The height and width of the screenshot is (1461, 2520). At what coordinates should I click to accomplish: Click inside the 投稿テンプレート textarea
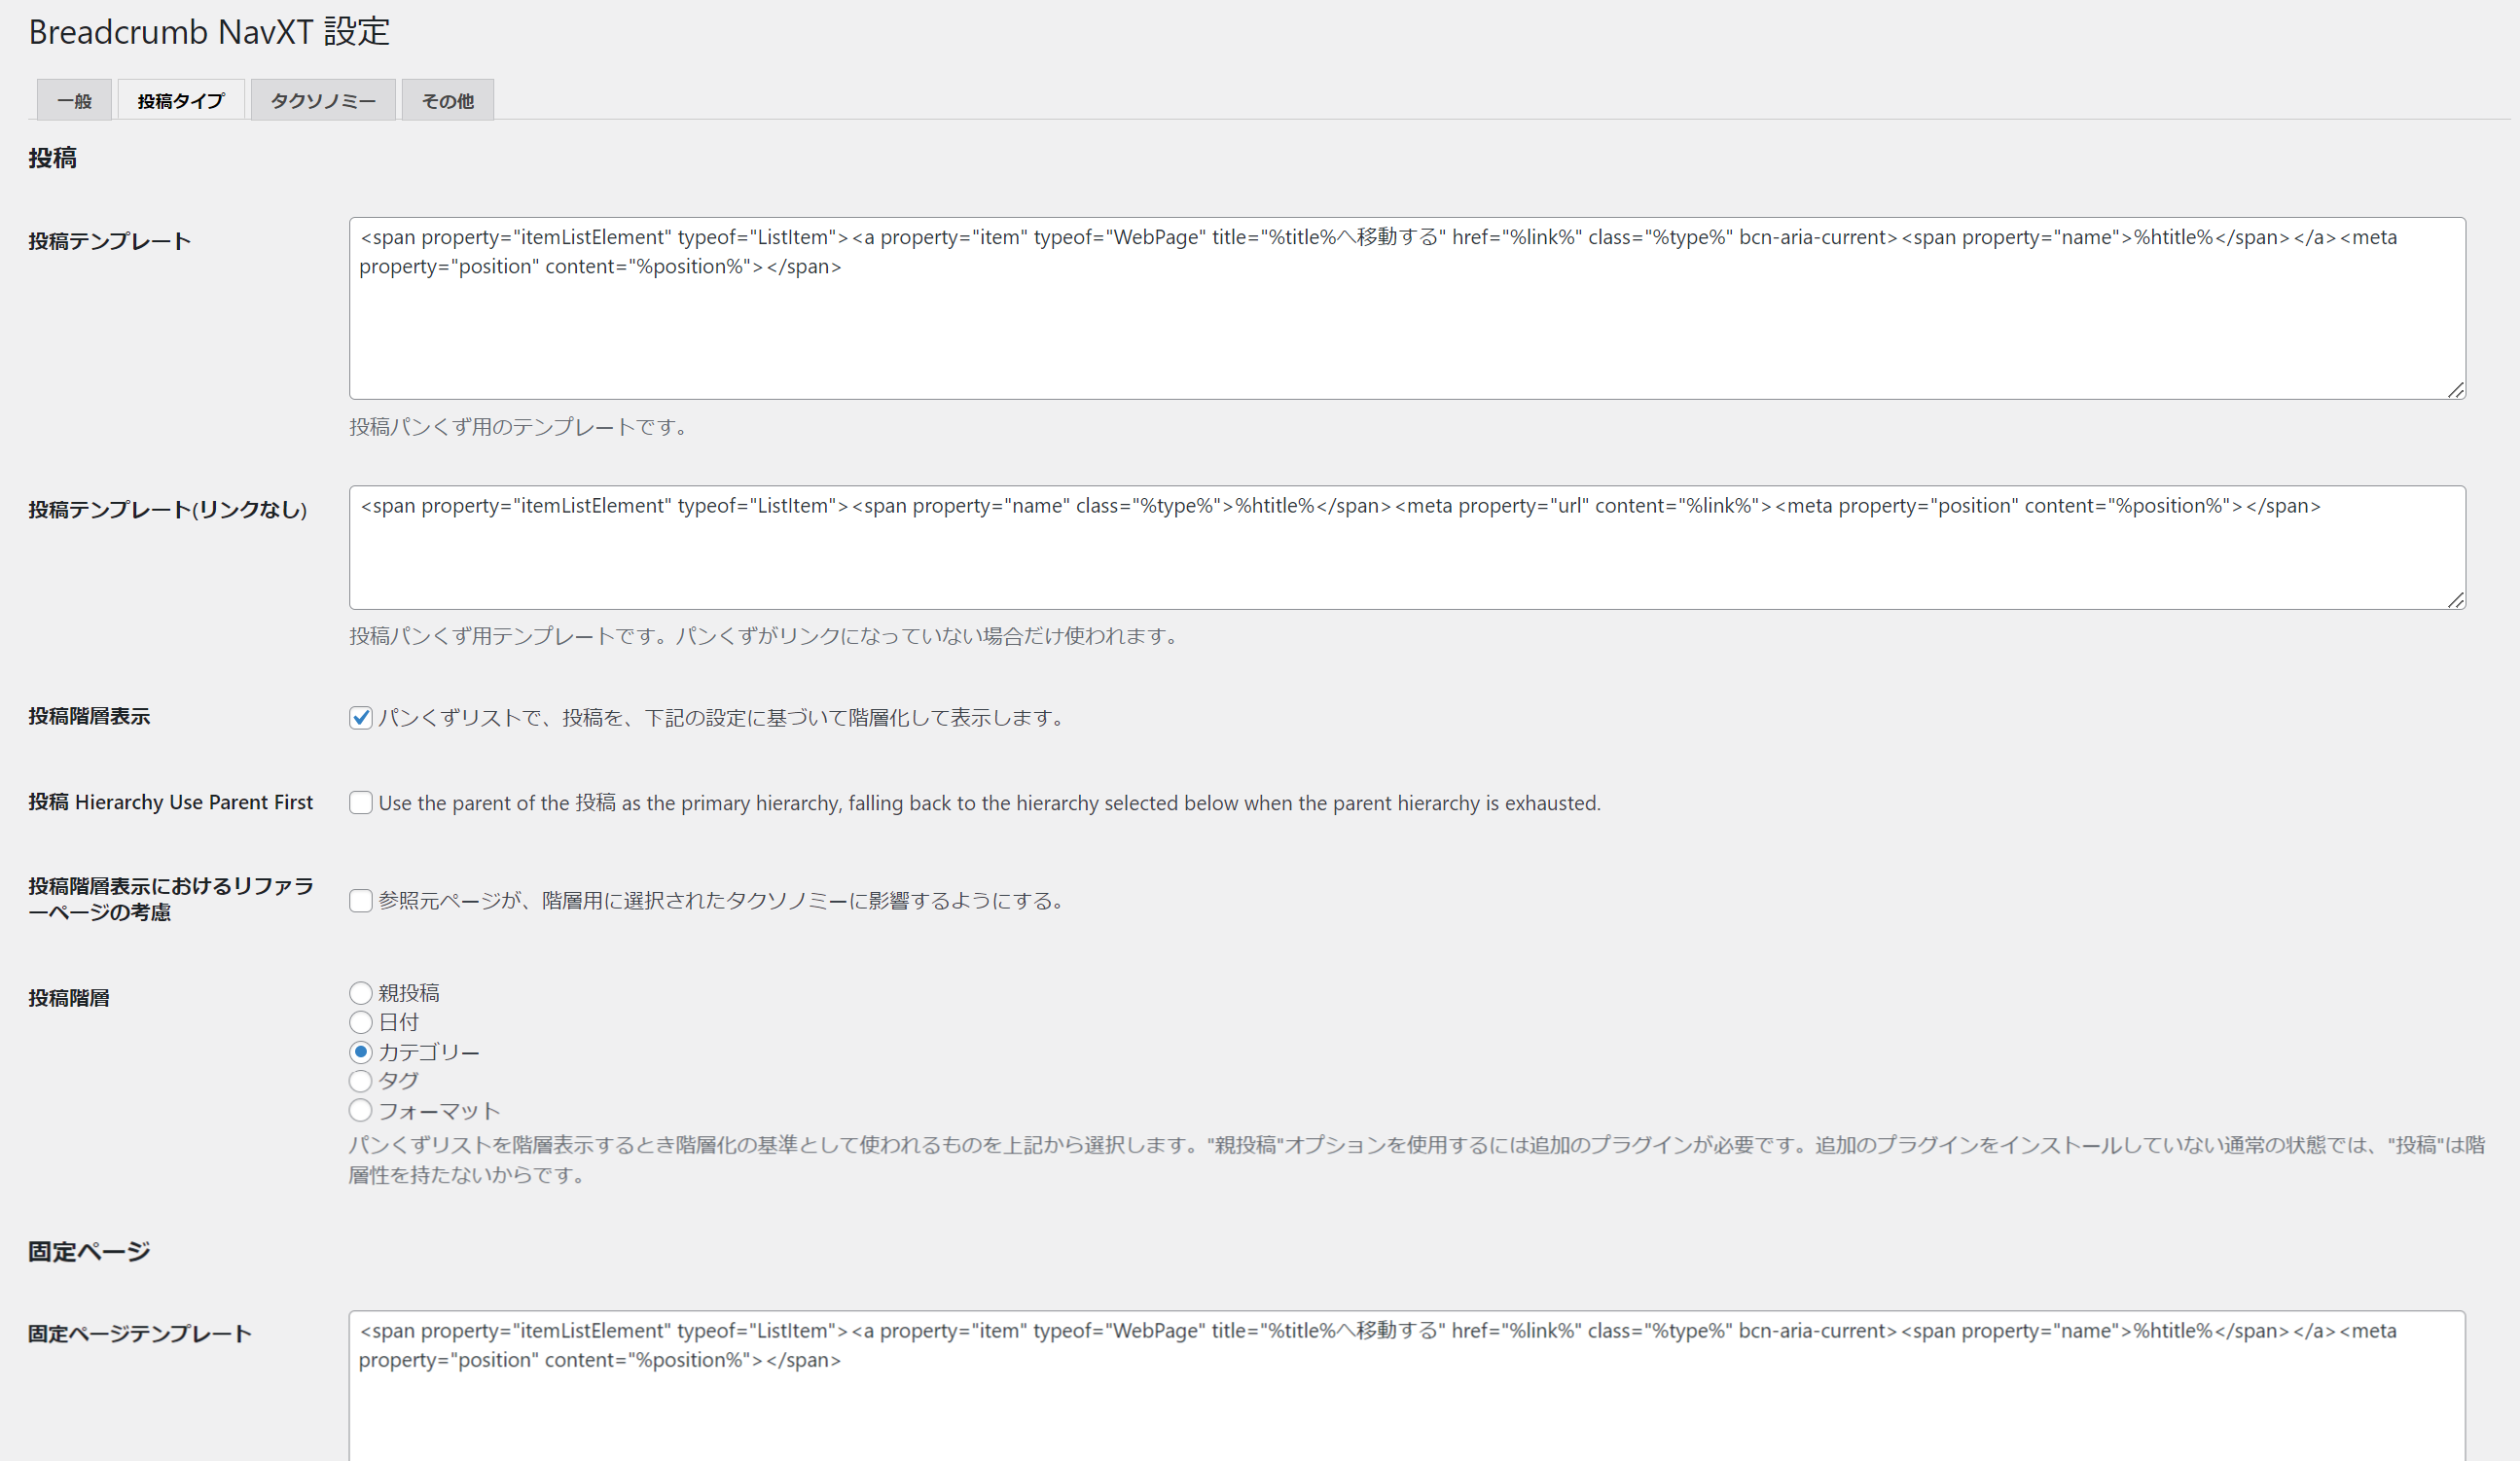click(1407, 308)
